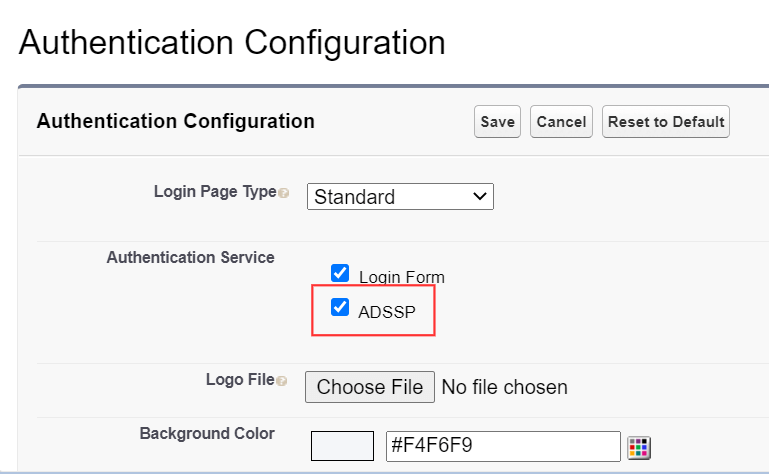This screenshot has height=474, width=769.
Task: Click the background color preview swatch
Action: [342, 446]
